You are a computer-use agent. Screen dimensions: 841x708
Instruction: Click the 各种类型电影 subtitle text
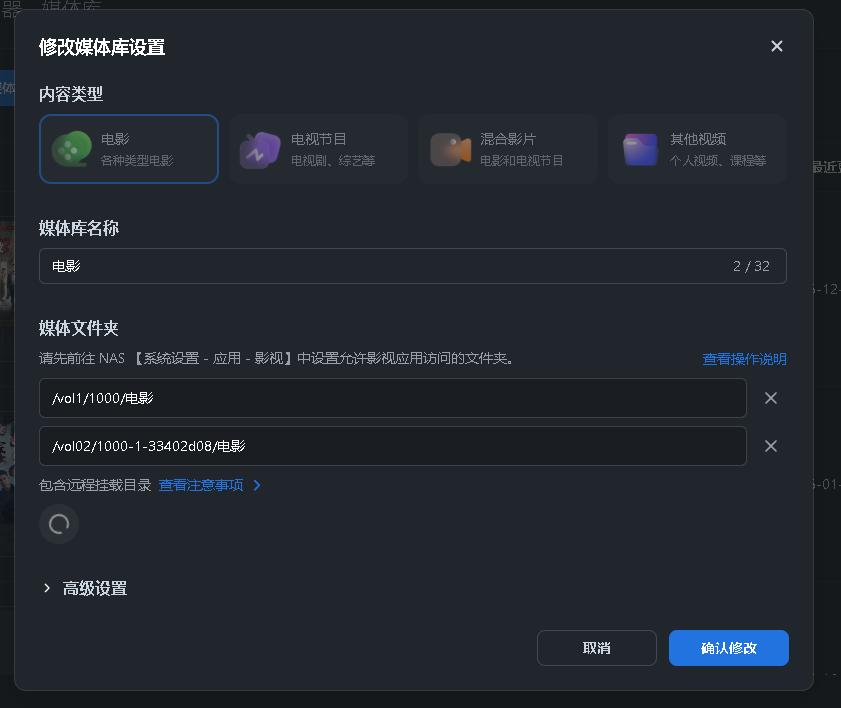click(x=137, y=160)
